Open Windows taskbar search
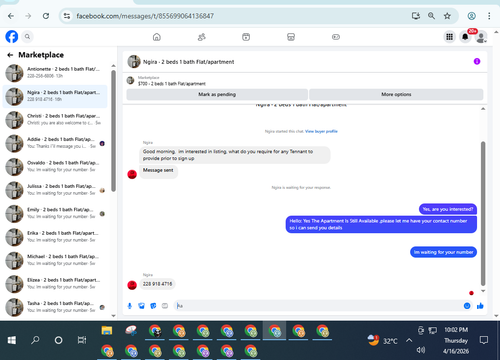 pos(35,340)
